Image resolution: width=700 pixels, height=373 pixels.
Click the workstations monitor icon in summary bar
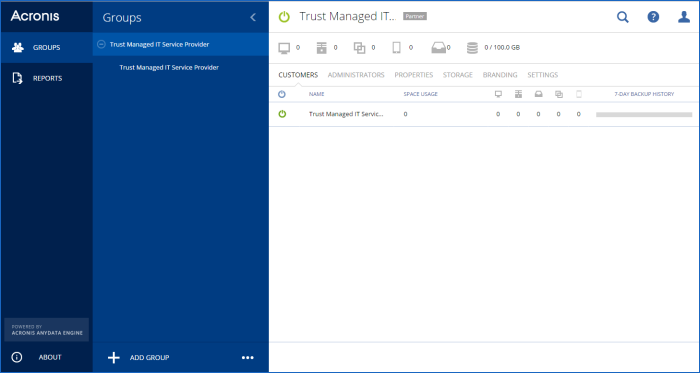pos(284,48)
